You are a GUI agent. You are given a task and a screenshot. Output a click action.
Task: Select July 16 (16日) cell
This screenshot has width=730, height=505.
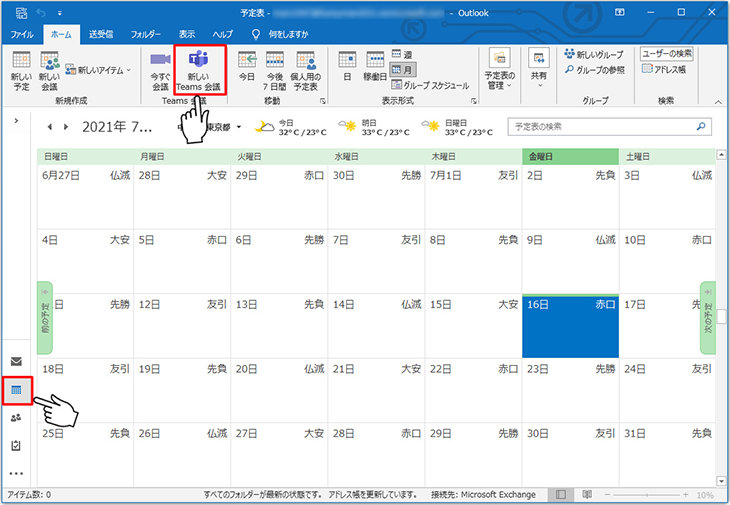[x=570, y=326]
